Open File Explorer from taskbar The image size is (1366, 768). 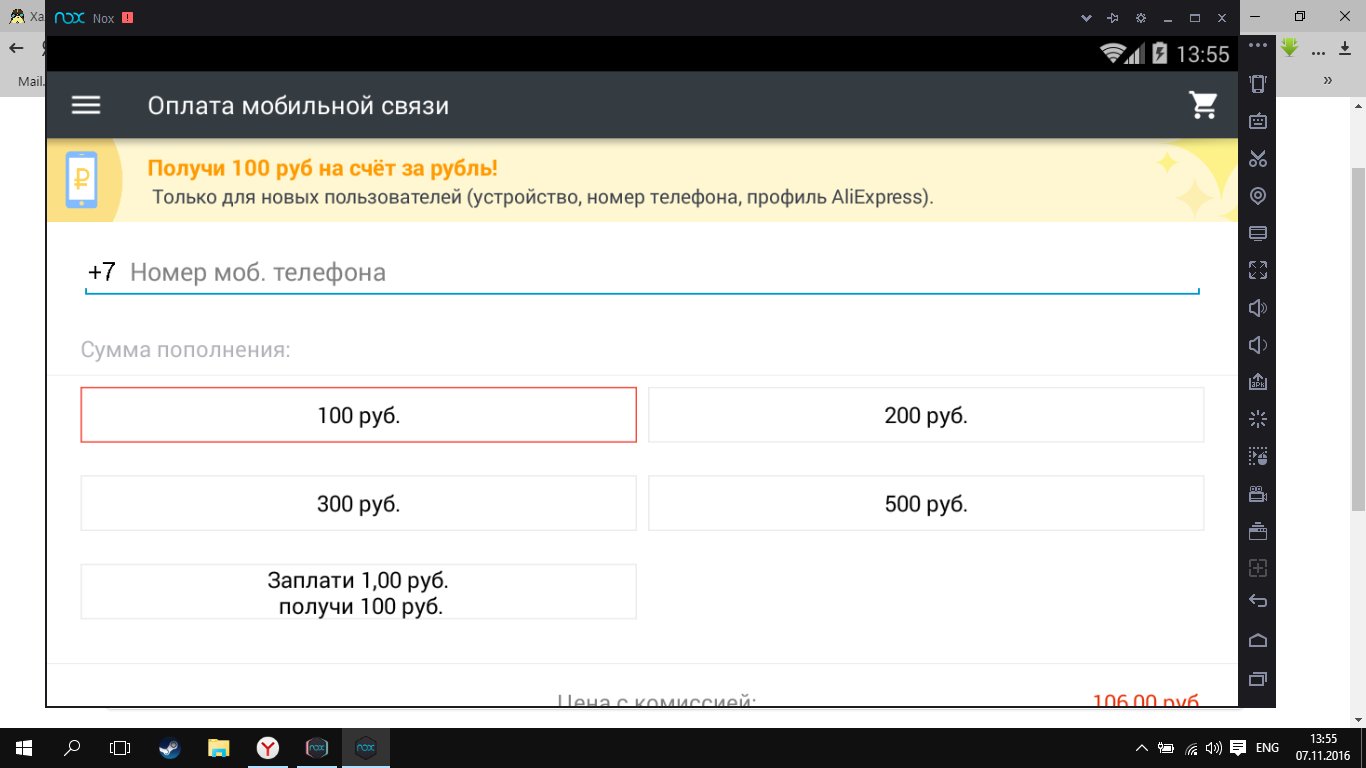click(x=218, y=747)
